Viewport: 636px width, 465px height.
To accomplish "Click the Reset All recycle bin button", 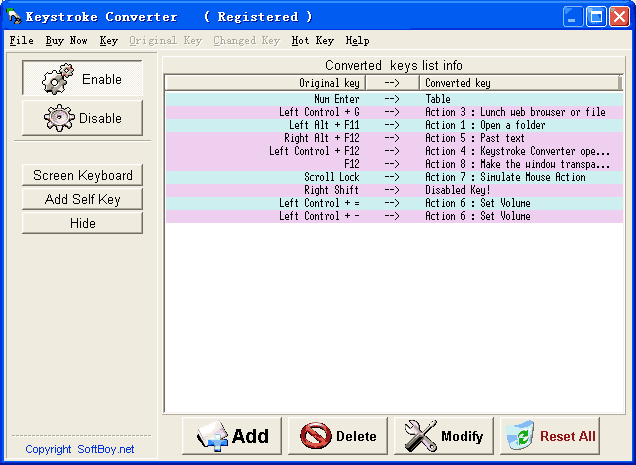I will pos(550,436).
